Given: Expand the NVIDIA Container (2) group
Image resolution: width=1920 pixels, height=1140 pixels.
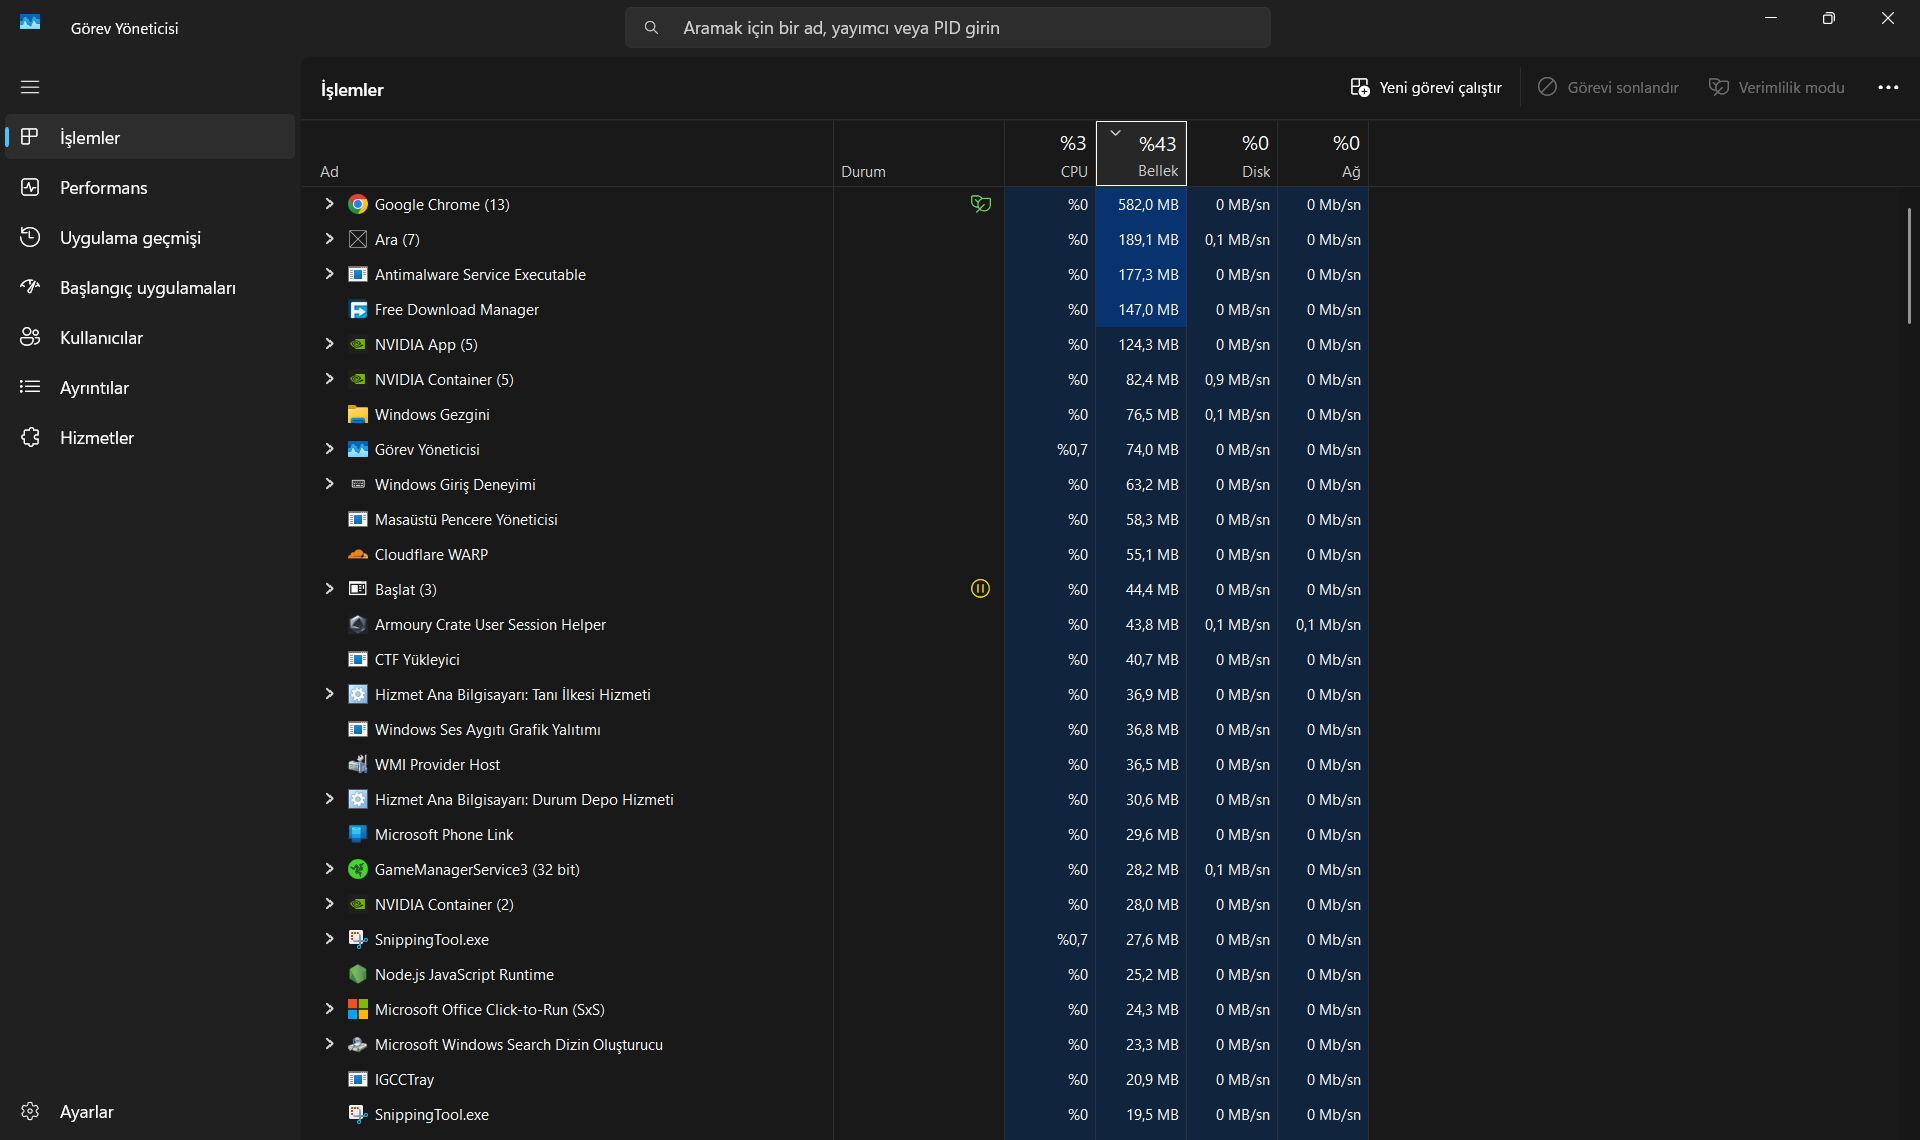Looking at the screenshot, I should 329,904.
